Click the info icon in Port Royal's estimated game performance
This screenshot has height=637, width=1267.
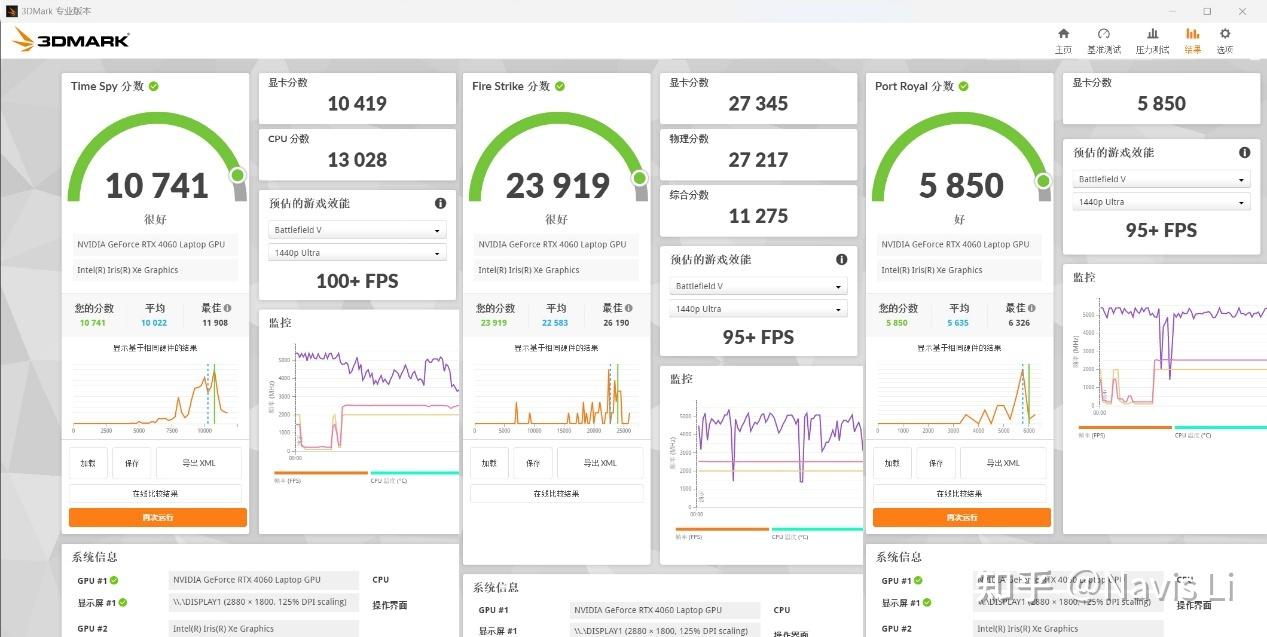[x=1245, y=153]
